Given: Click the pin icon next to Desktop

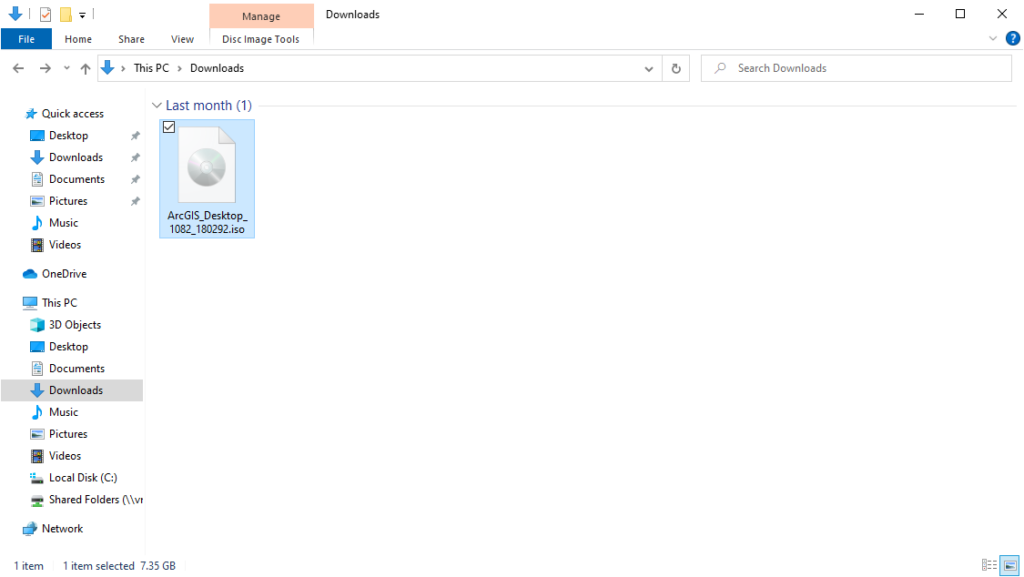Looking at the screenshot, I should pyautogui.click(x=135, y=136).
